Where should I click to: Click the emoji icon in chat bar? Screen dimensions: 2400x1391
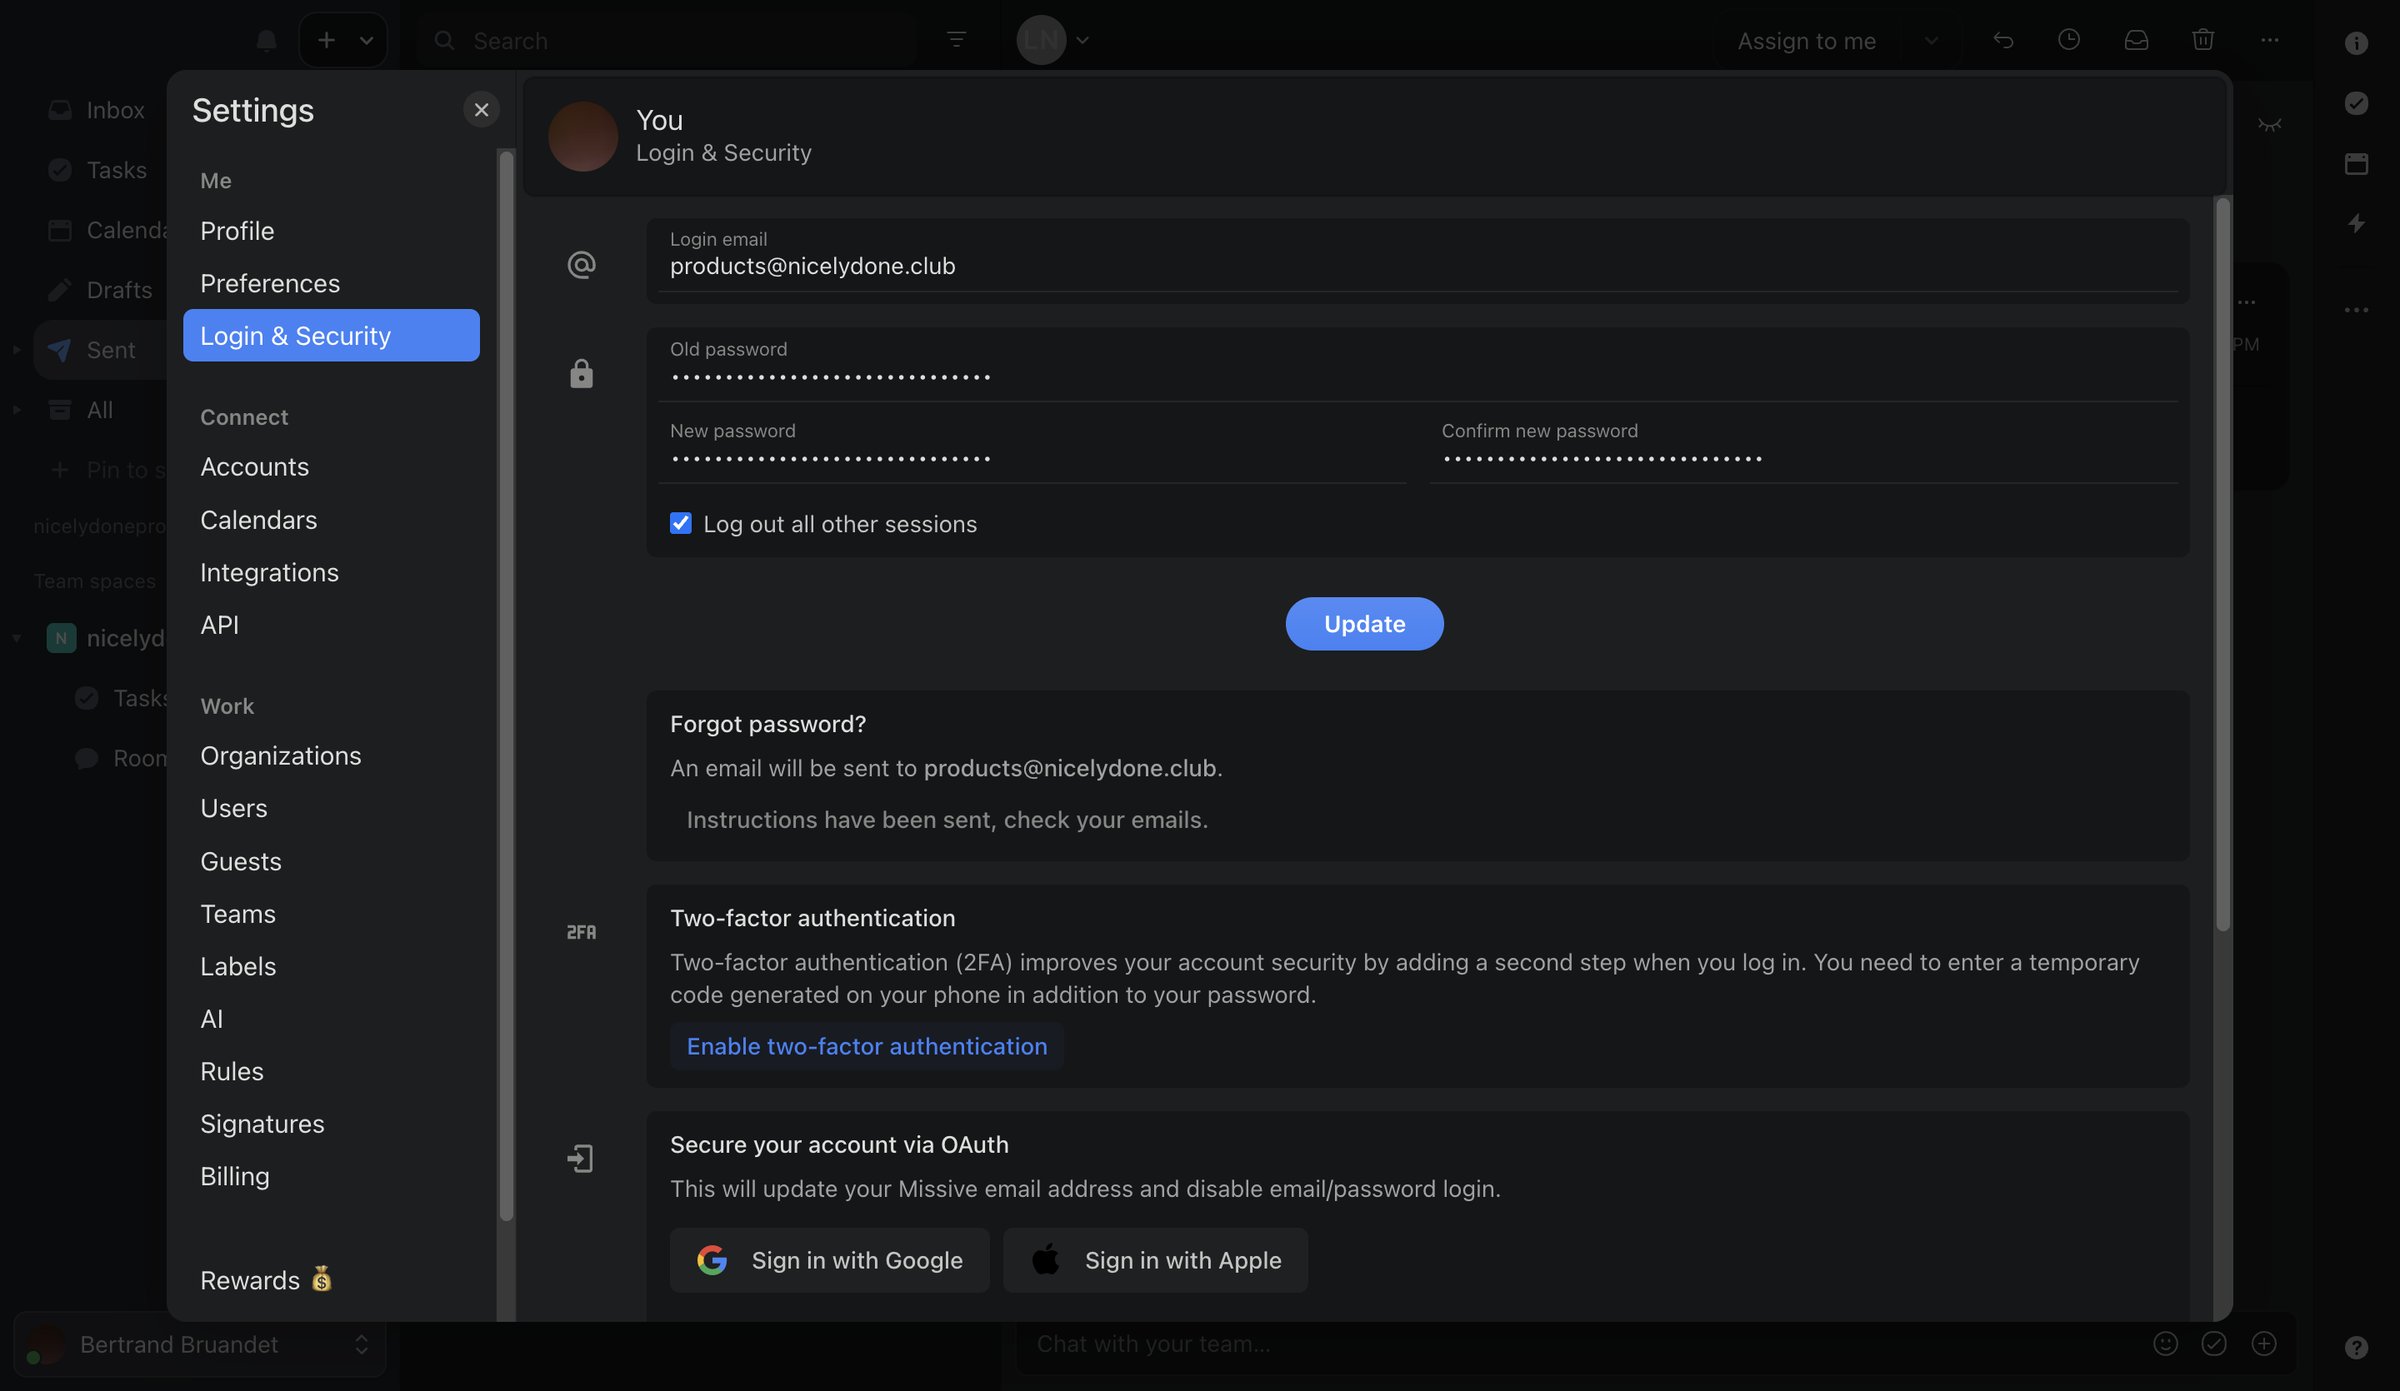(2165, 1343)
